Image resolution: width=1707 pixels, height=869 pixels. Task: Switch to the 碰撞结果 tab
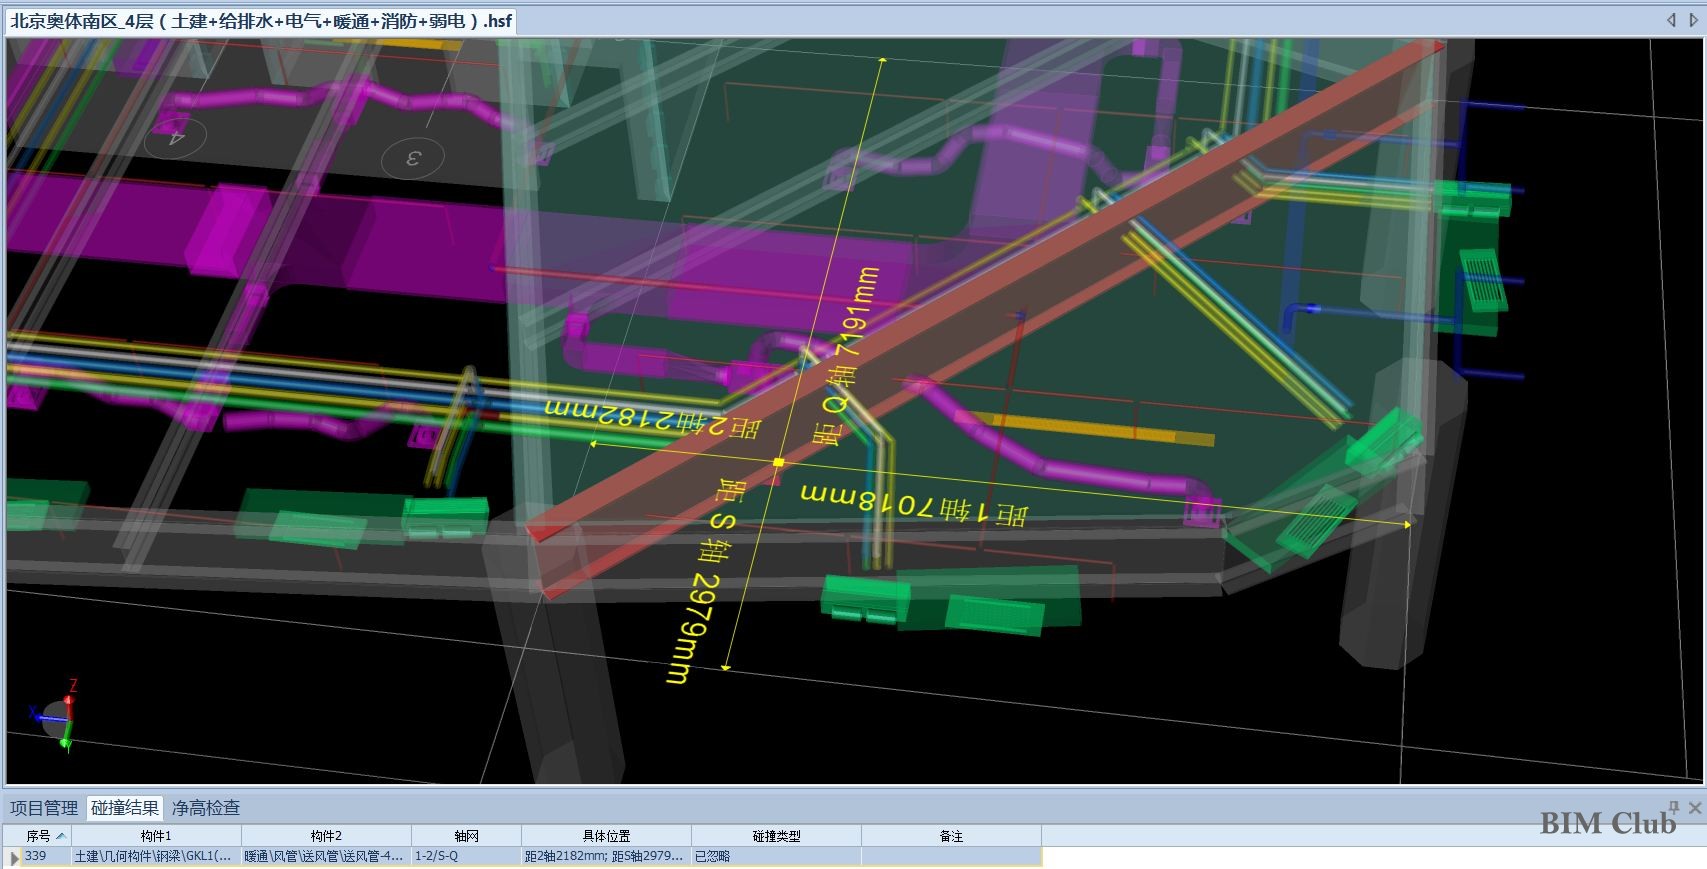[125, 808]
